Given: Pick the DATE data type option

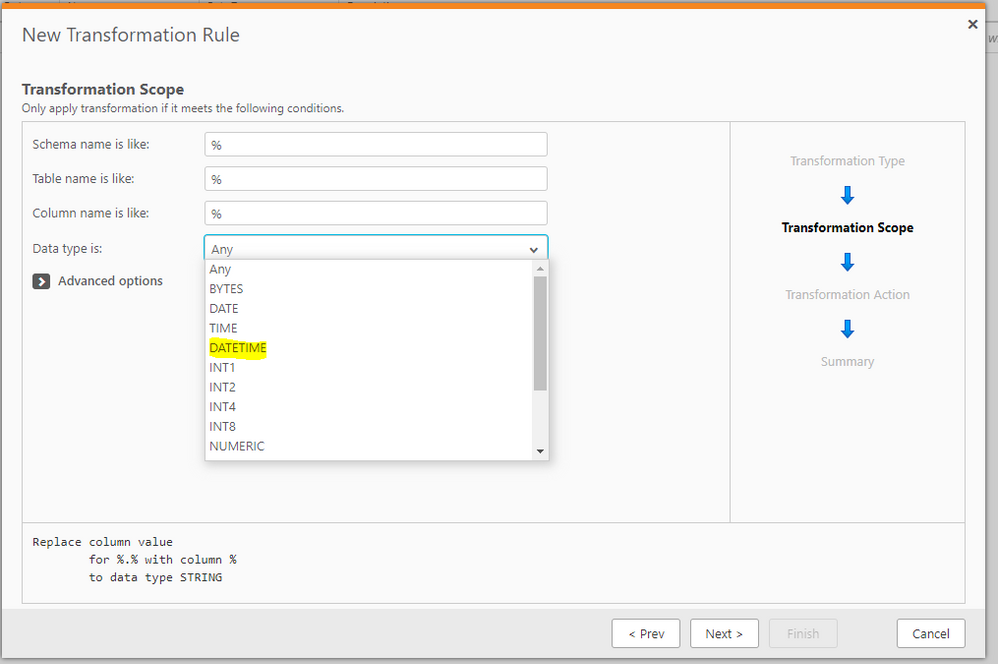Looking at the screenshot, I should (224, 309).
